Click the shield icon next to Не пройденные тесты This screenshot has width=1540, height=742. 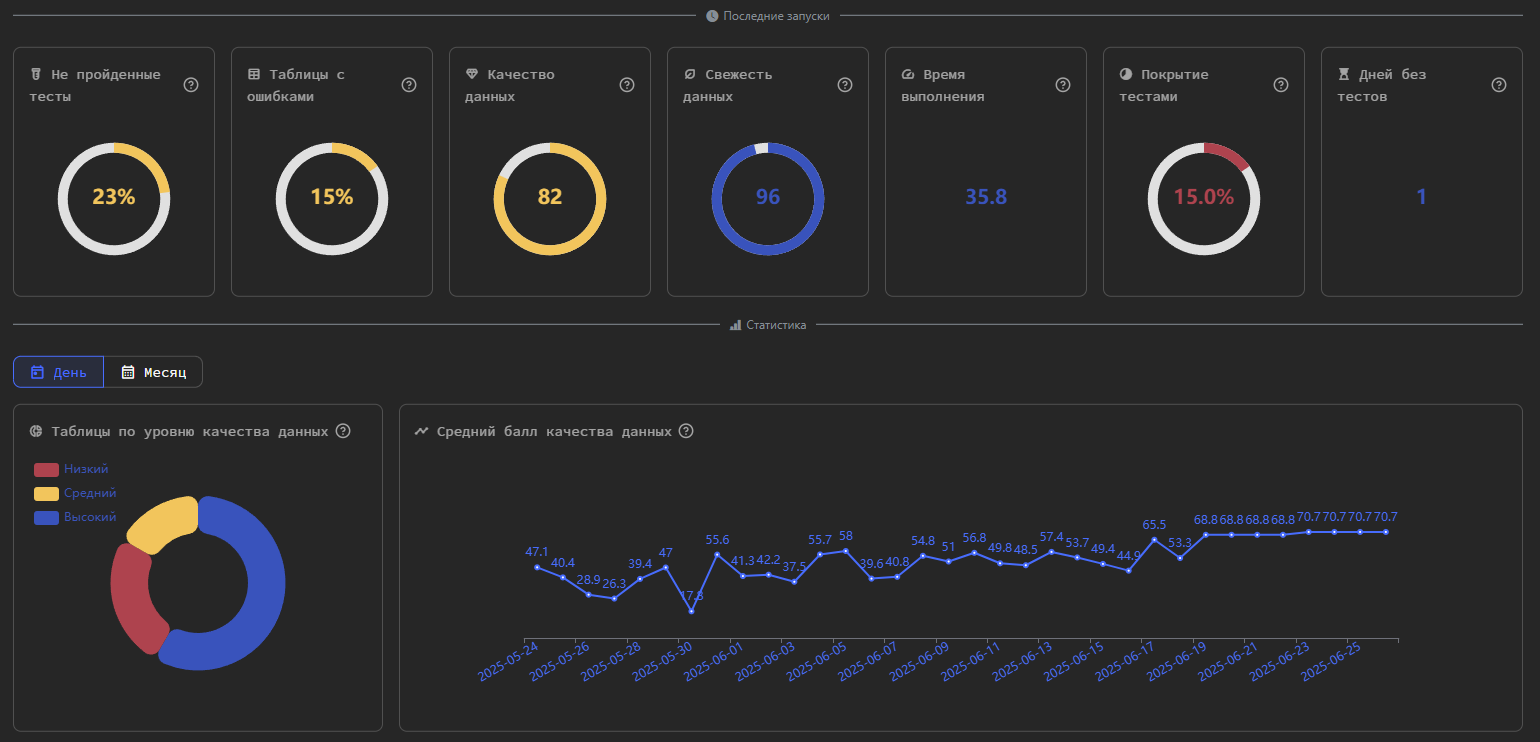click(37, 73)
